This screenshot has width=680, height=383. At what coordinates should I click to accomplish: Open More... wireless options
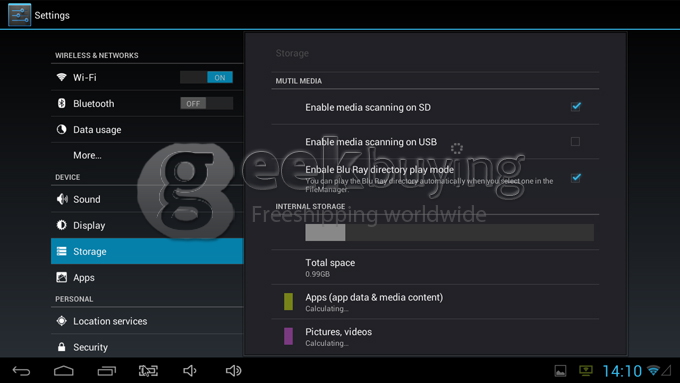147,155
